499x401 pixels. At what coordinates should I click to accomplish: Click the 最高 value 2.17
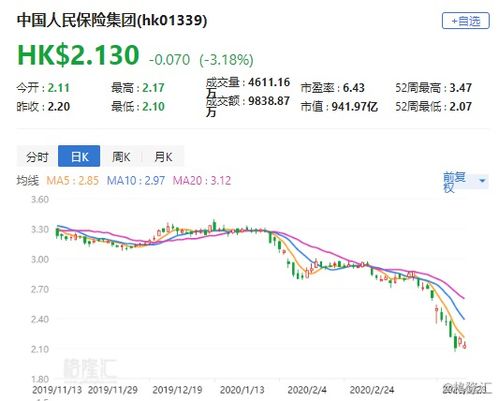(x=154, y=88)
